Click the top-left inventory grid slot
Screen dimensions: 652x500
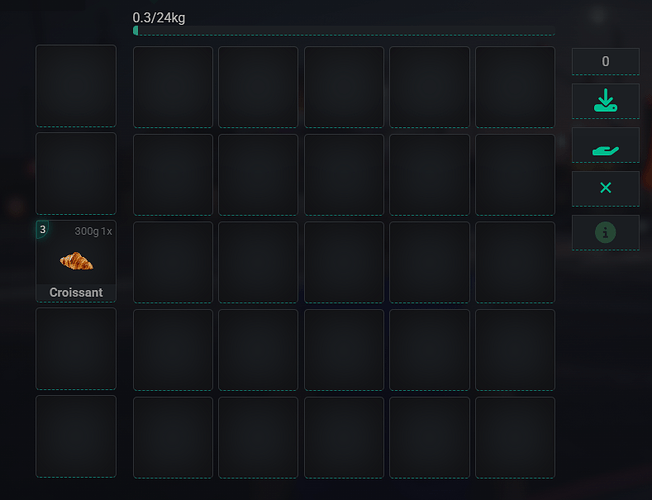(x=173, y=87)
